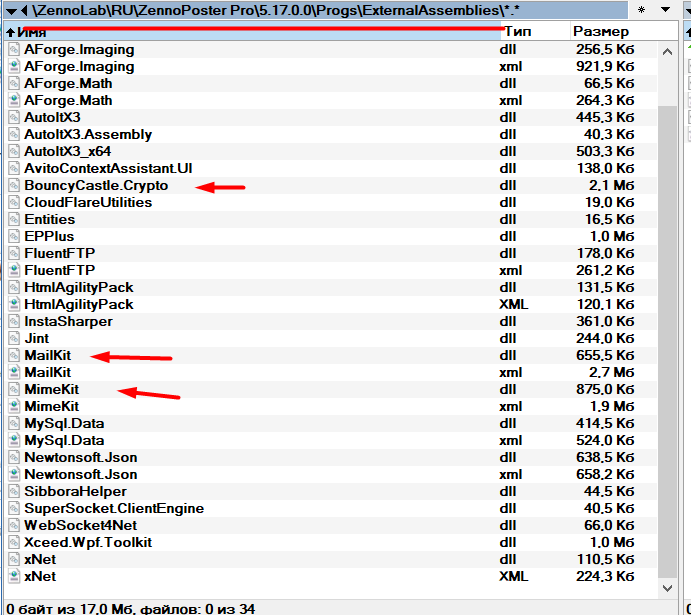
Task: Sort files by the Имя column
Action: 253,32
